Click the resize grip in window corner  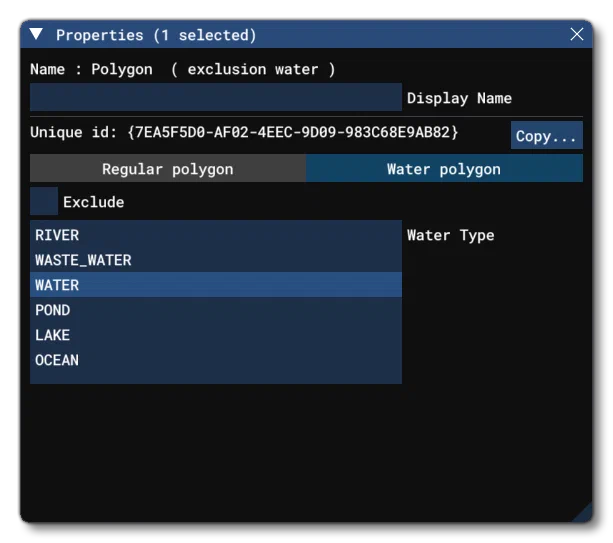click(x=583, y=513)
